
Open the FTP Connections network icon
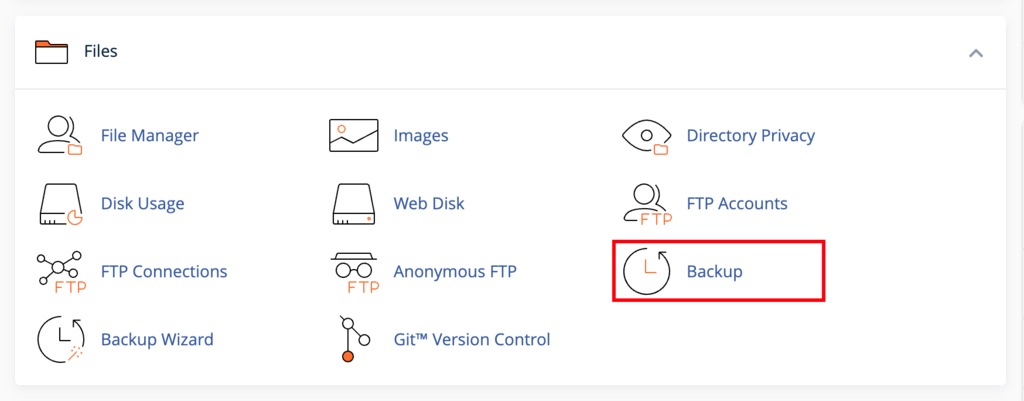60,272
